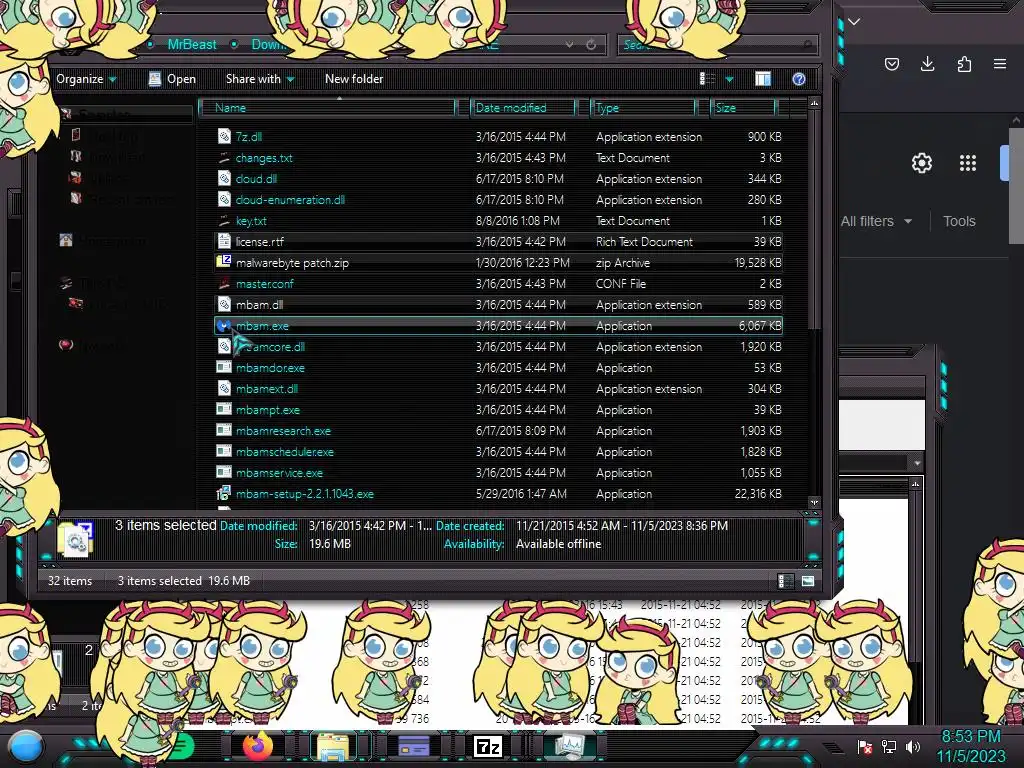Click the cloud-enumeration.dll file name
This screenshot has width=1024, height=768.
pos(290,200)
